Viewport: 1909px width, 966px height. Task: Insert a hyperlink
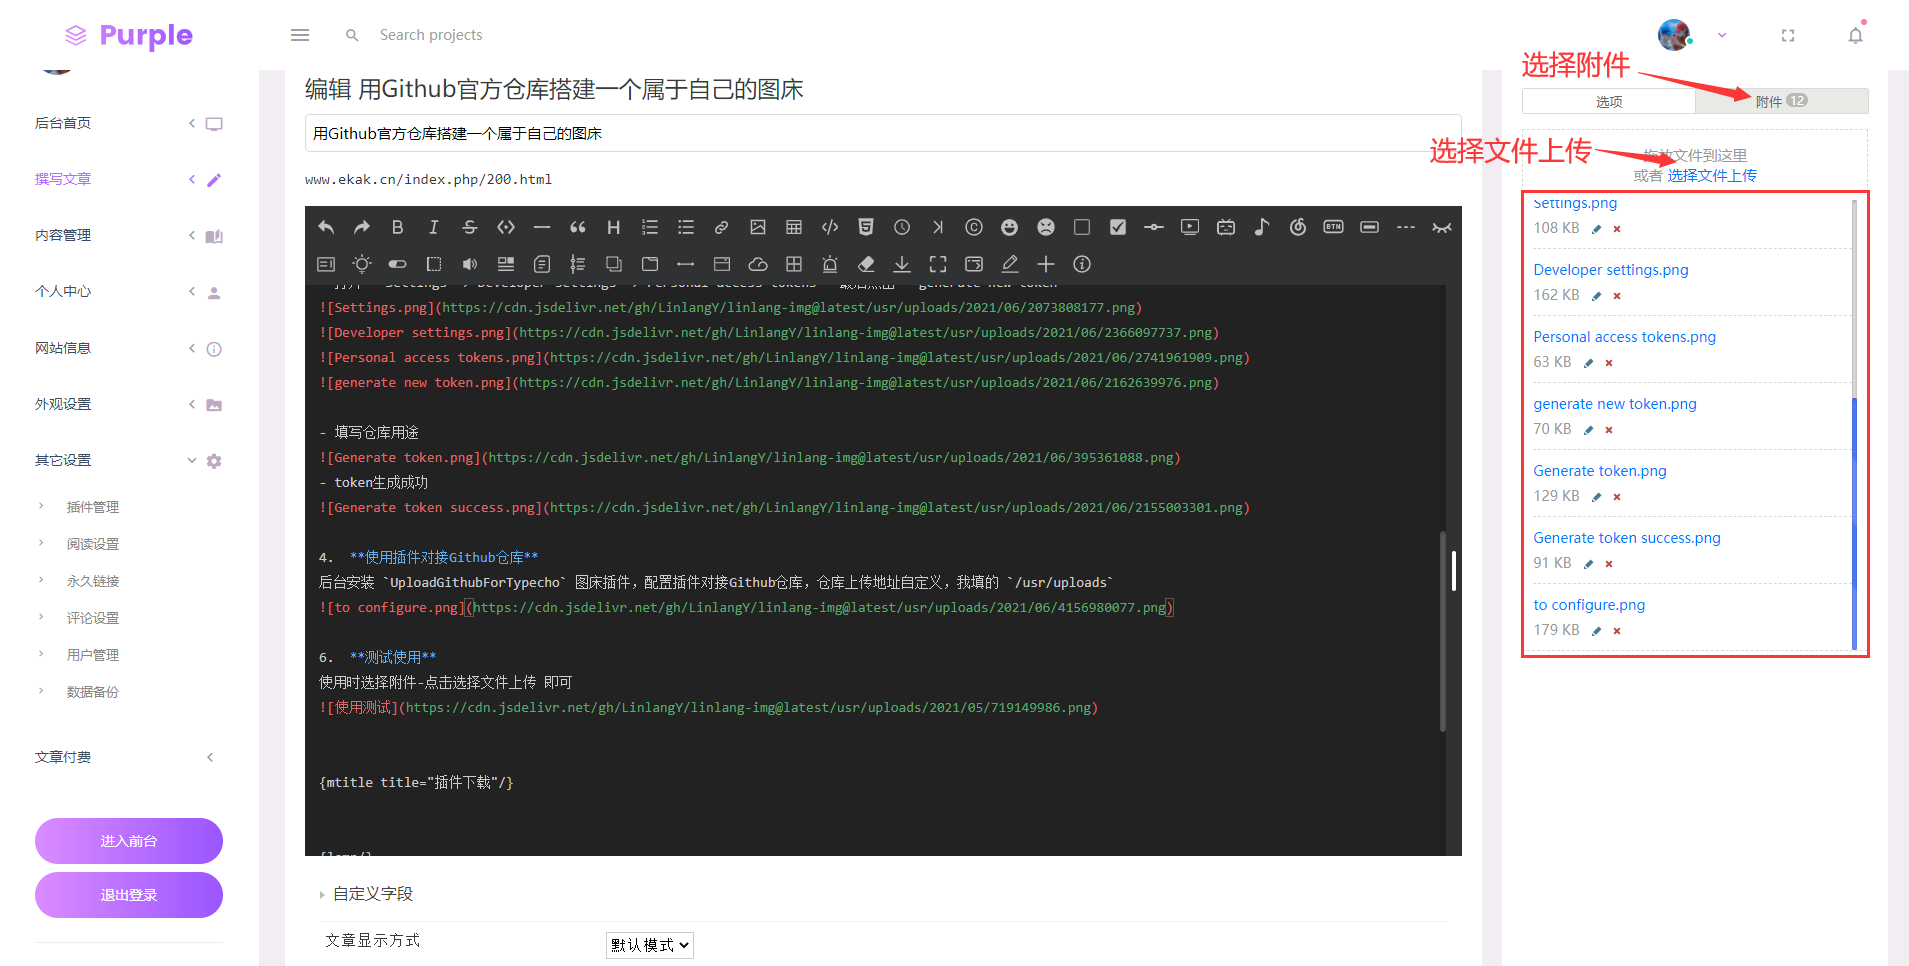point(722,227)
